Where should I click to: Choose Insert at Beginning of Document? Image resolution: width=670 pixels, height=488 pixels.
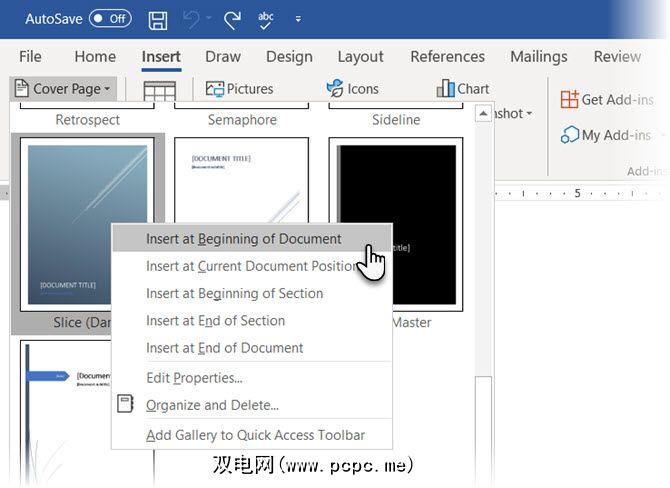(252, 239)
